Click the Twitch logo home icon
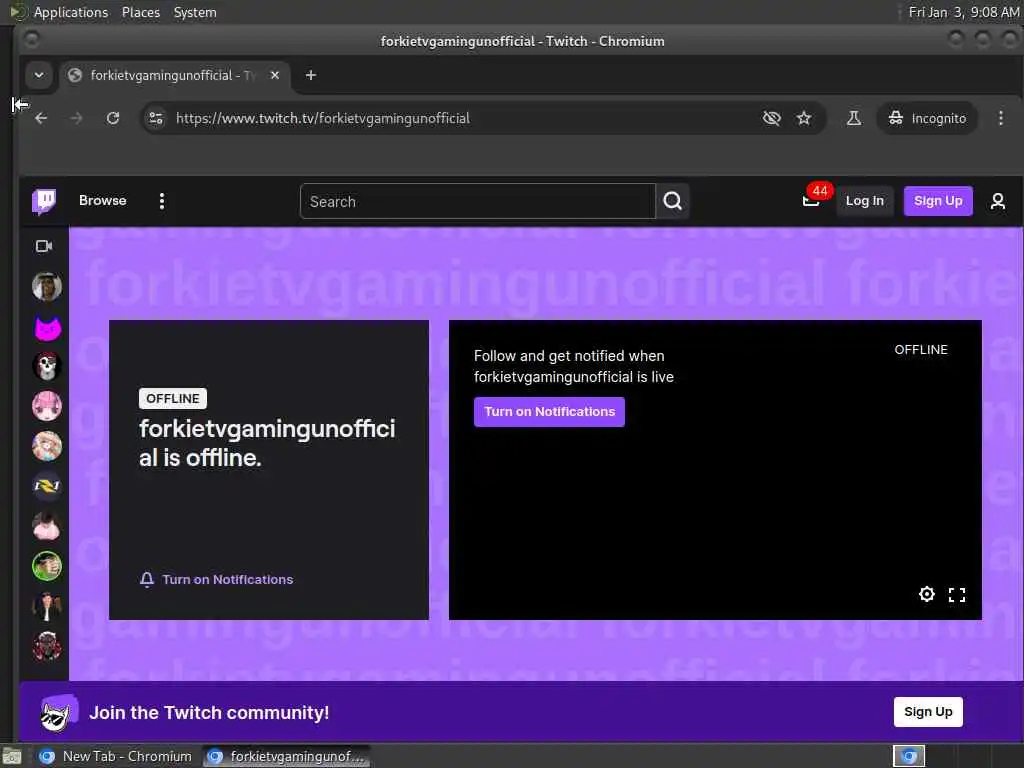Viewport: 1024px width, 768px height. (44, 201)
